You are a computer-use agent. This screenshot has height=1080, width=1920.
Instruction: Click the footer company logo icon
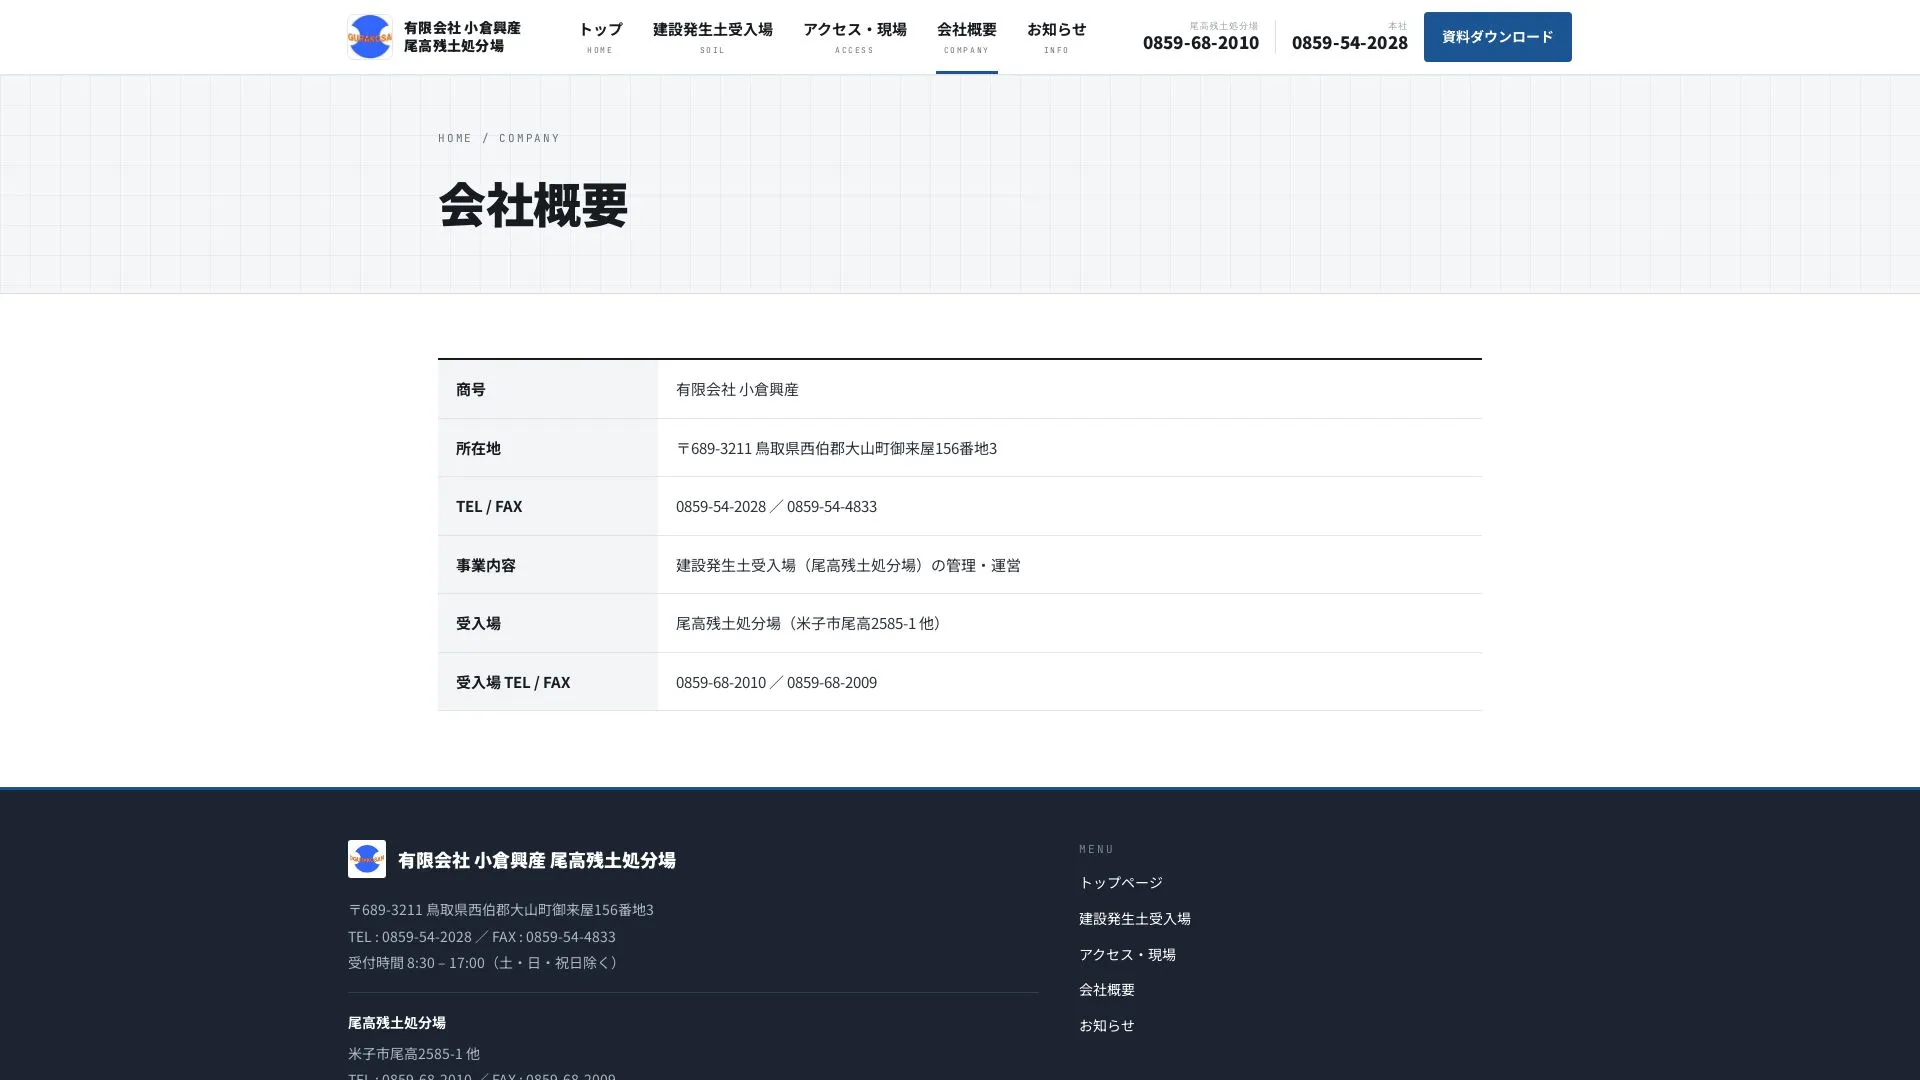tap(367, 859)
